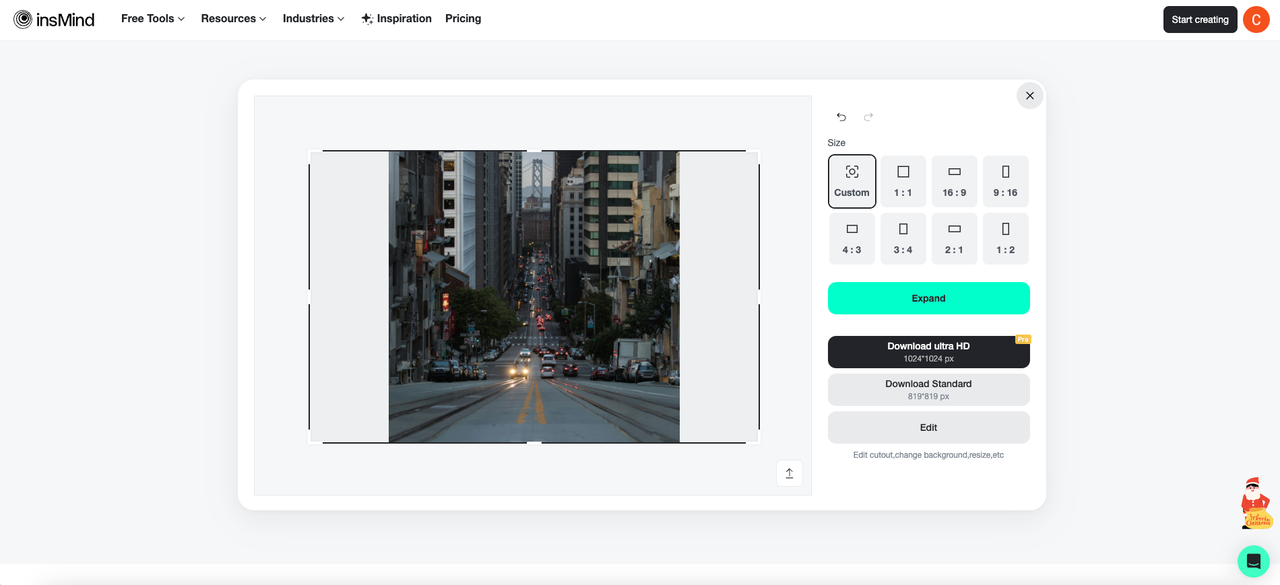
Task: Choose the 1:1 aspect ratio
Action: point(903,181)
